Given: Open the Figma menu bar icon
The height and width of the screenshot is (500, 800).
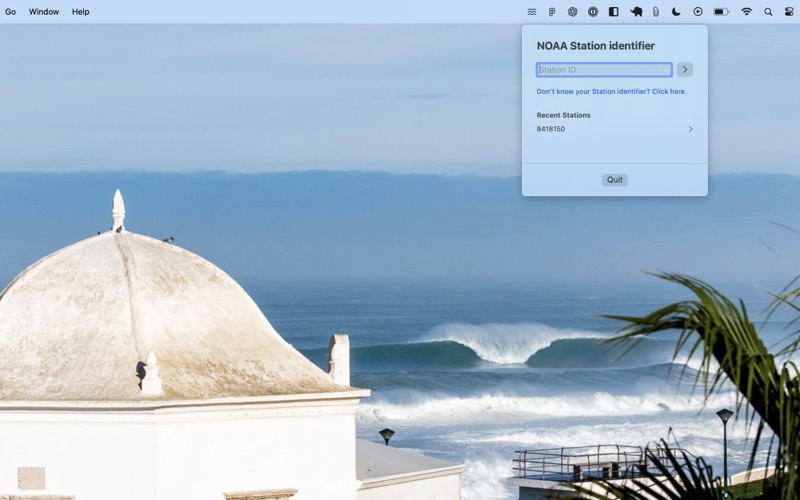Looking at the screenshot, I should click(x=552, y=12).
